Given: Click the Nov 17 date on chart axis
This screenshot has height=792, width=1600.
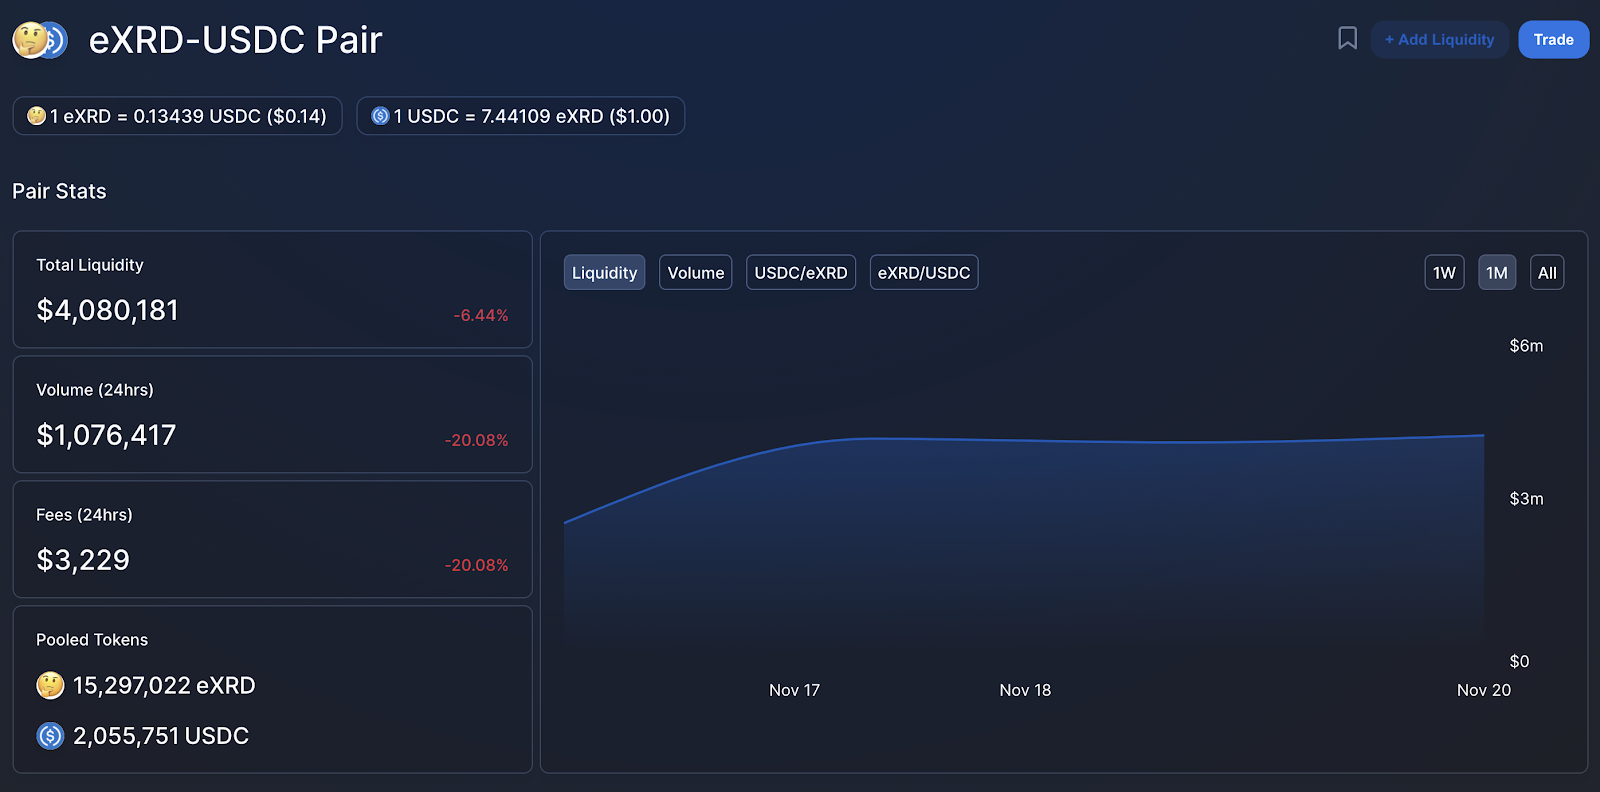Looking at the screenshot, I should [x=794, y=690].
